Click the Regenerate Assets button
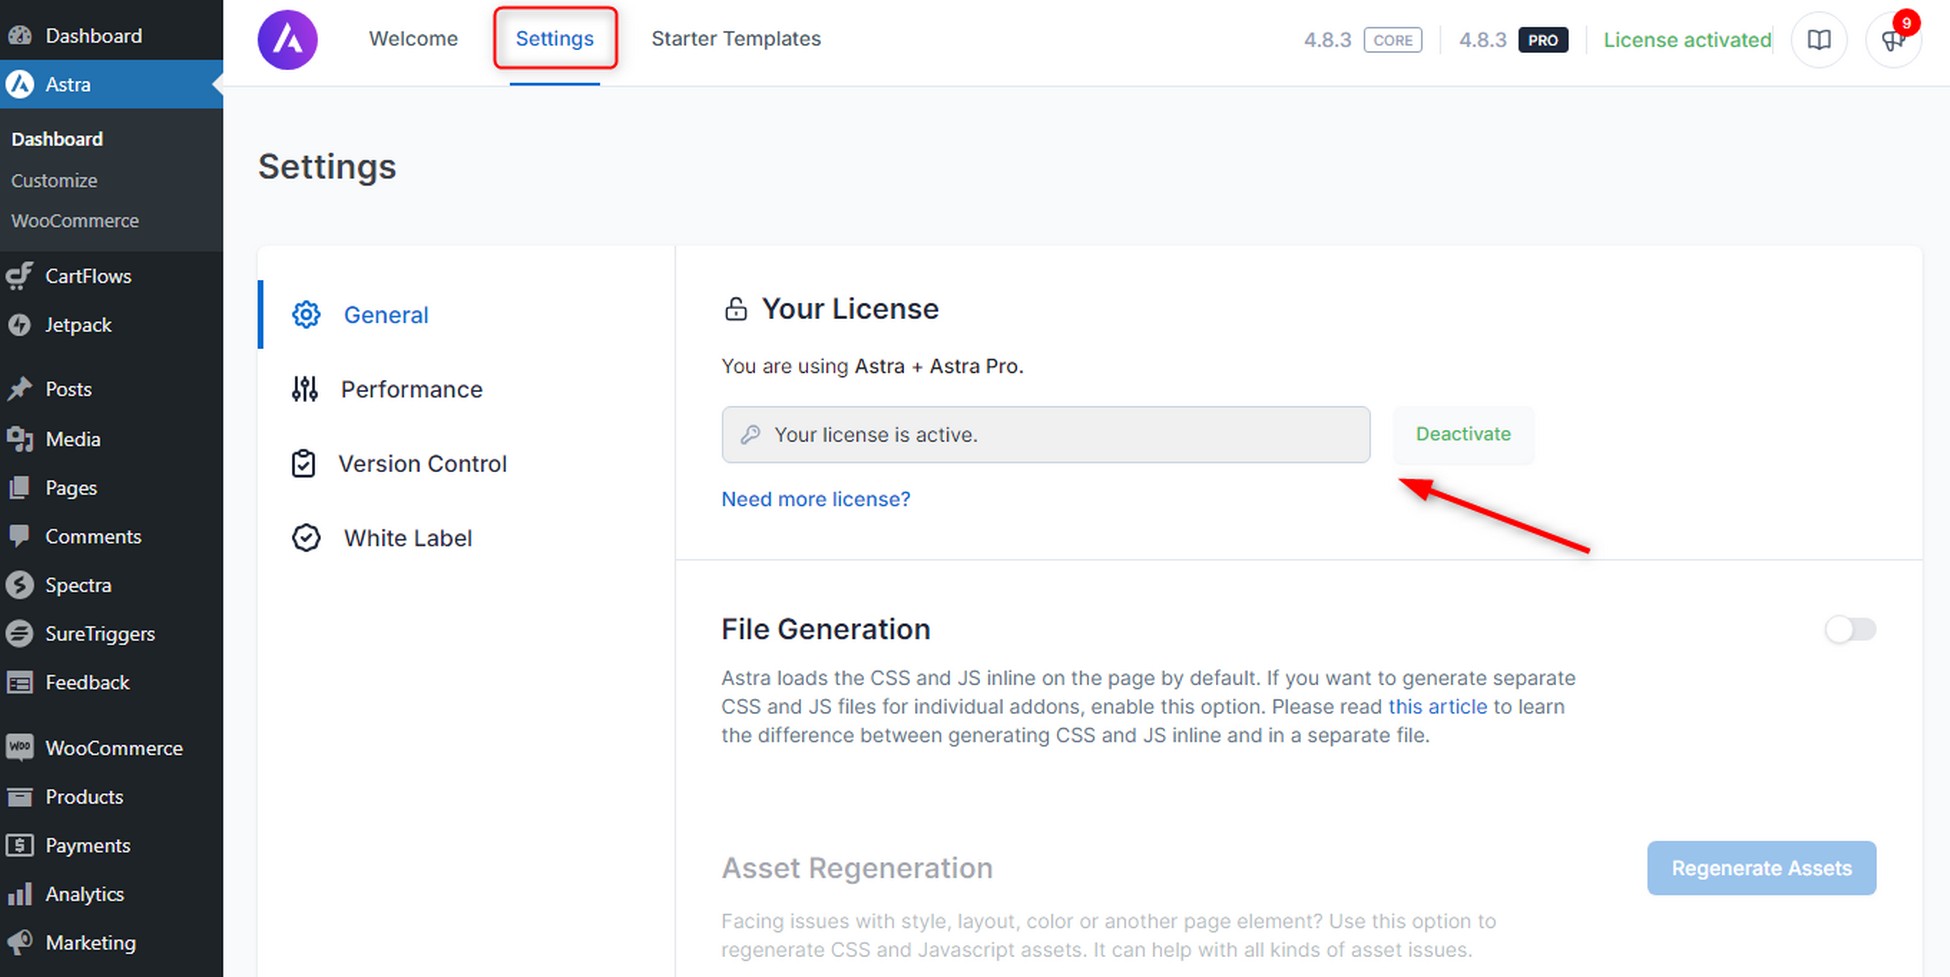This screenshot has width=1950, height=977. (1761, 868)
